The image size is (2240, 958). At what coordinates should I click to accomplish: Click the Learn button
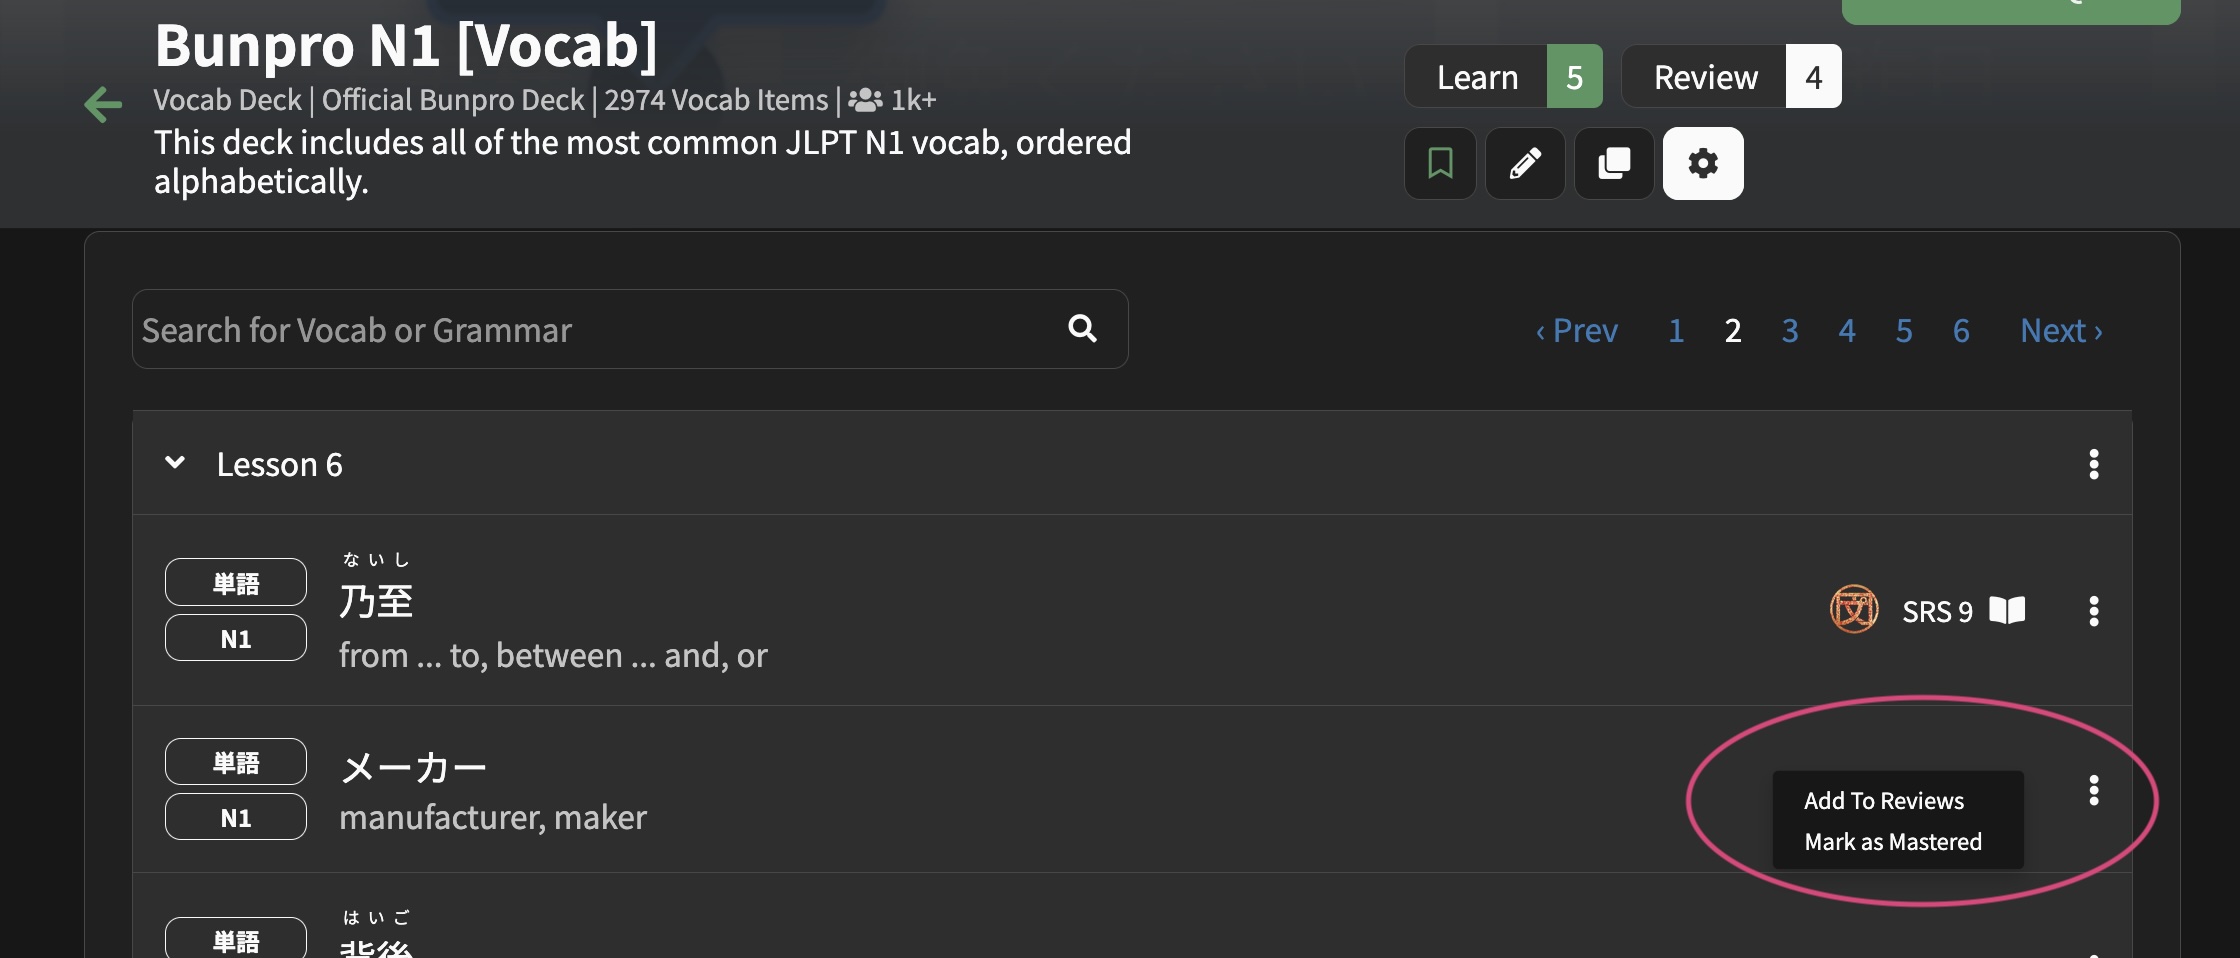[1503, 76]
